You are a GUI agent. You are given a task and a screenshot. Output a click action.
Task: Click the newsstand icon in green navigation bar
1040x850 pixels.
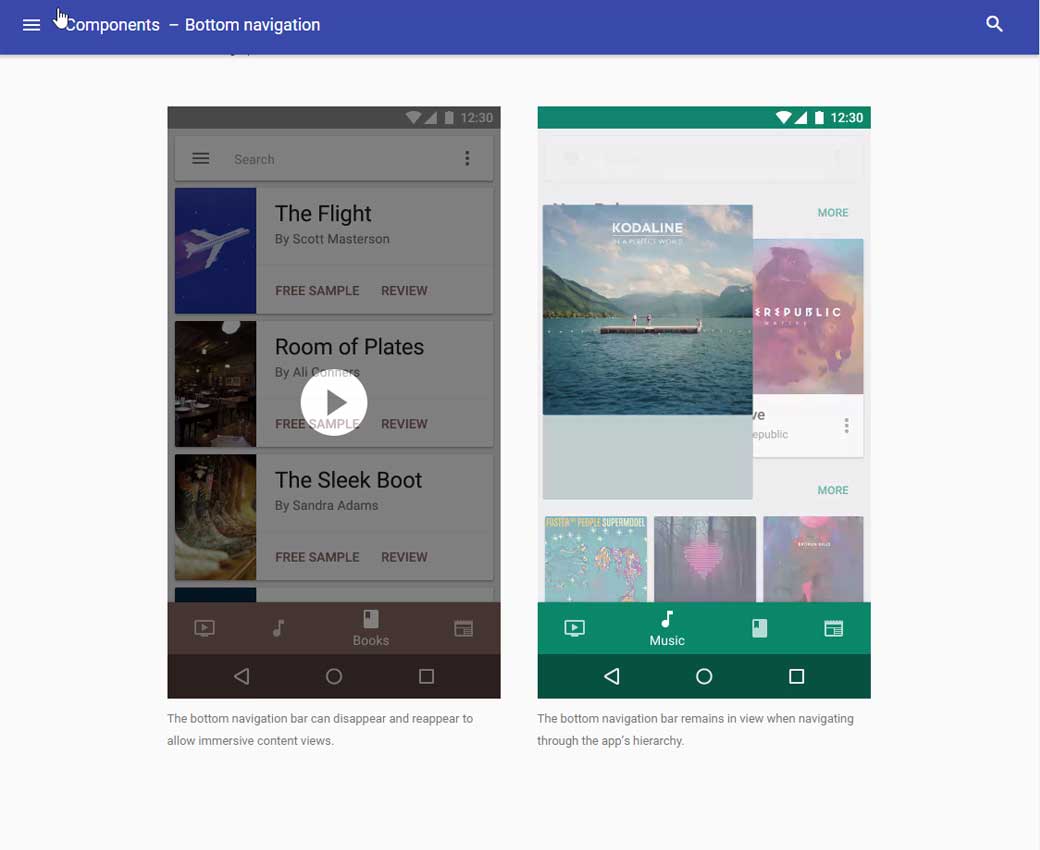click(x=833, y=628)
